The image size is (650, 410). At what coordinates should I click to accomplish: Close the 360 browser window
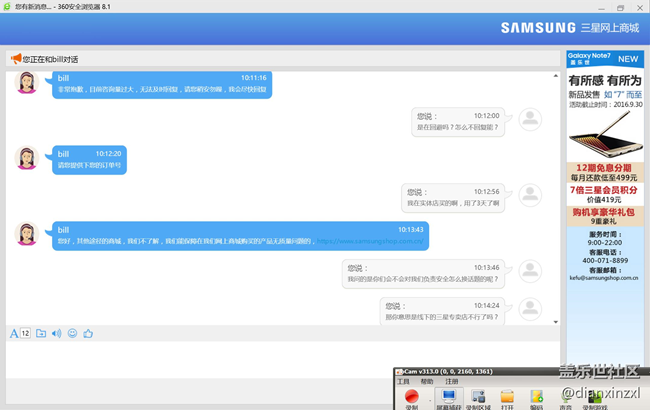click(x=640, y=7)
